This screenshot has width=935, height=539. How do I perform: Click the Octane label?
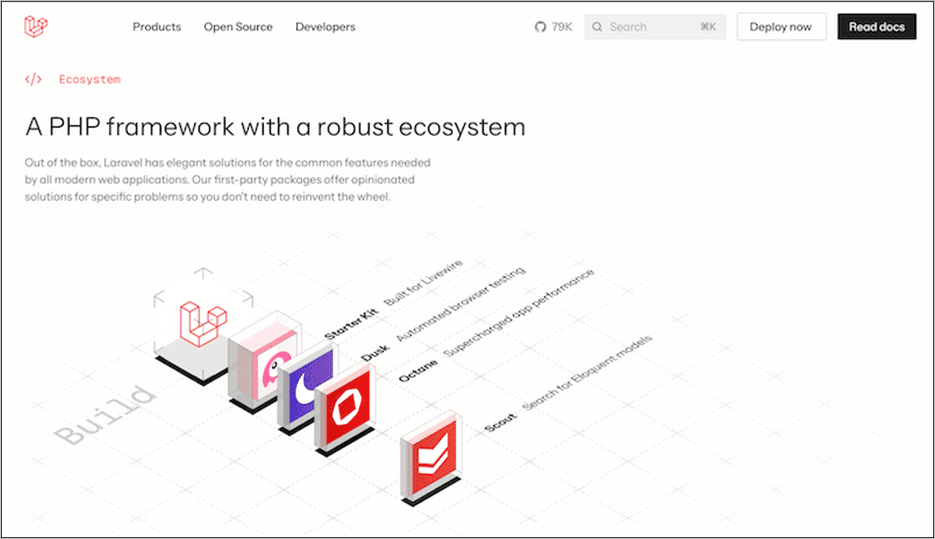tap(417, 371)
